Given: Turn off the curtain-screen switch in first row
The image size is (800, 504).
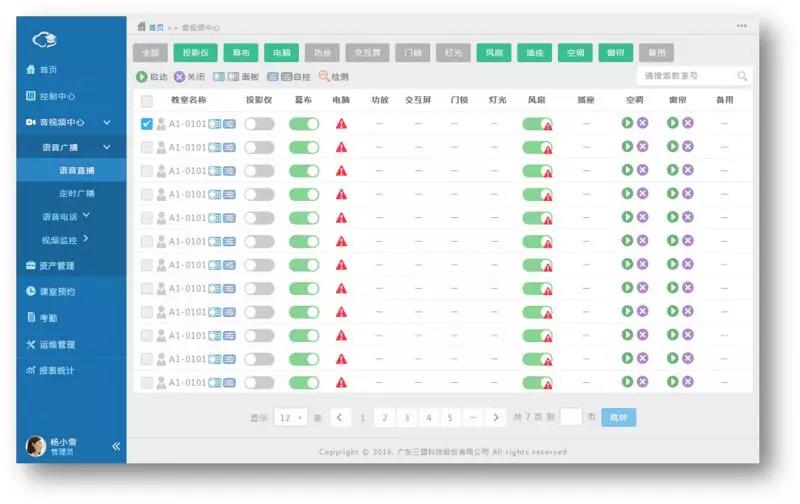Looking at the screenshot, I should (x=304, y=124).
